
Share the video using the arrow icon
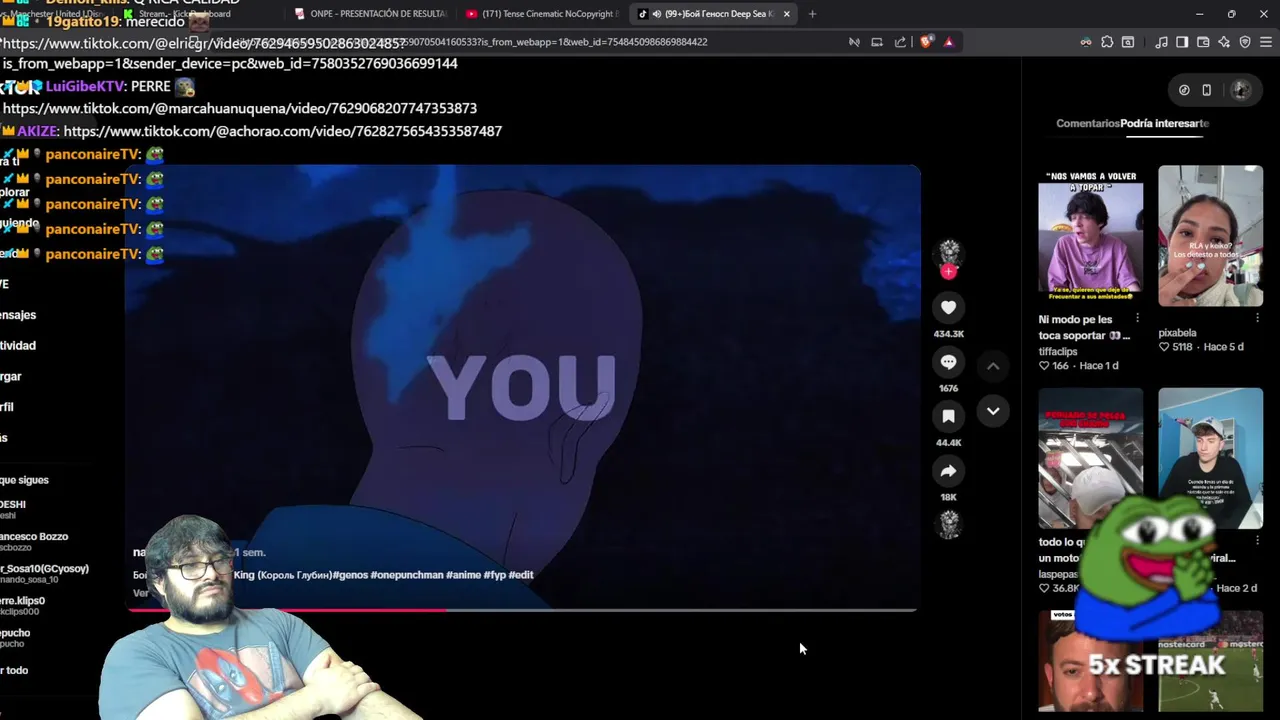(948, 471)
